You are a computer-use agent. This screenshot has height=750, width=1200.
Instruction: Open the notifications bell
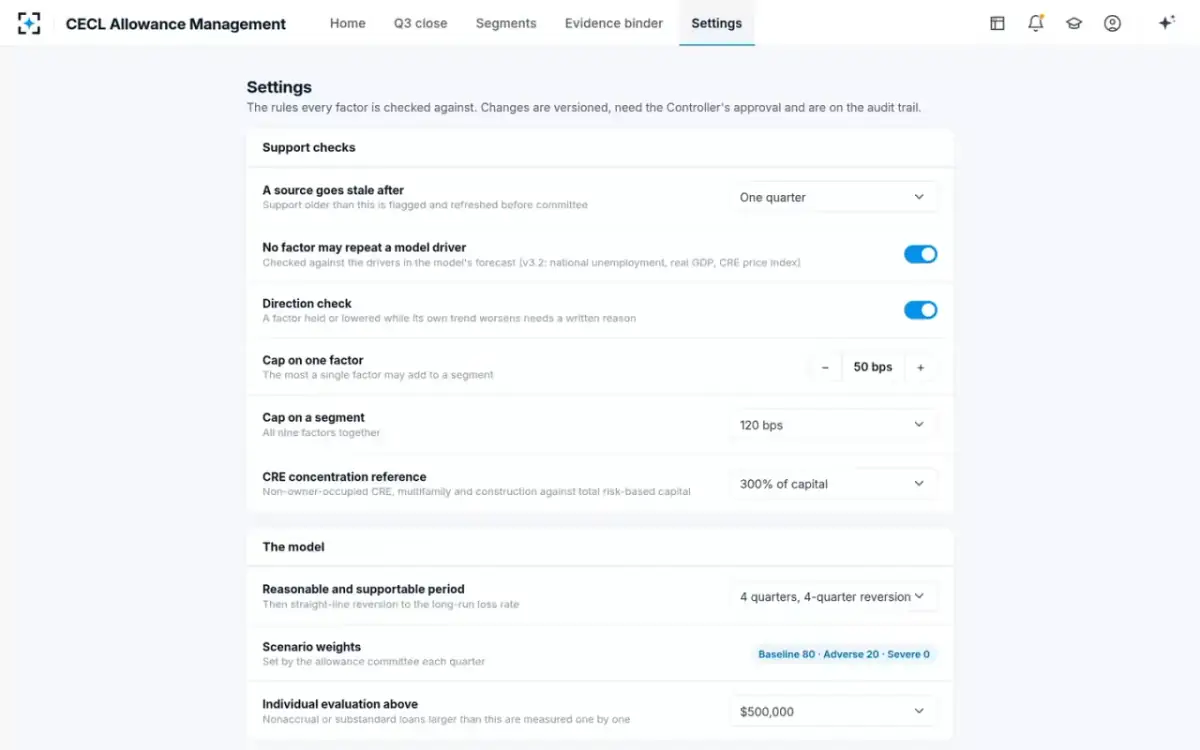(x=1036, y=23)
